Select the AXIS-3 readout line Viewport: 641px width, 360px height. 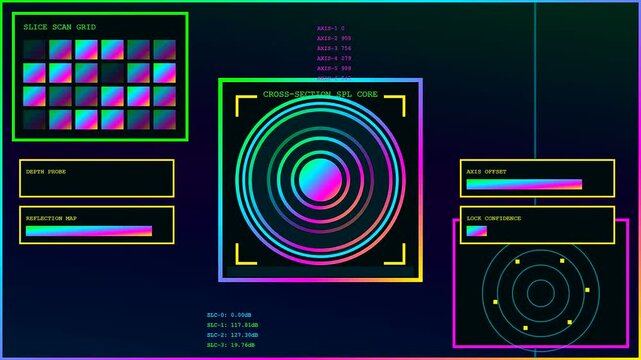(334, 48)
